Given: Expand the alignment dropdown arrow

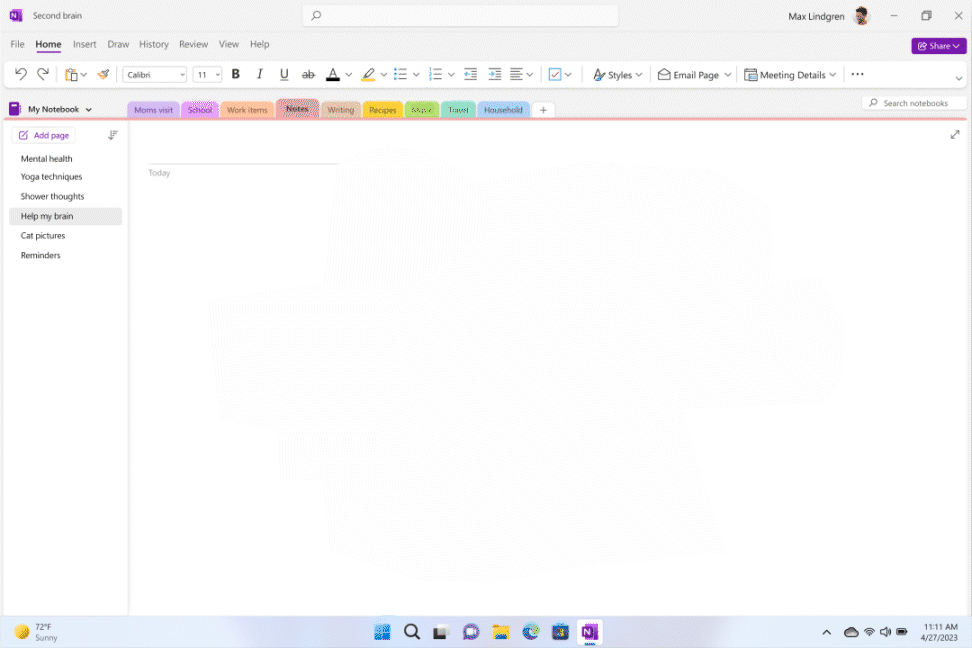Looking at the screenshot, I should 529,75.
